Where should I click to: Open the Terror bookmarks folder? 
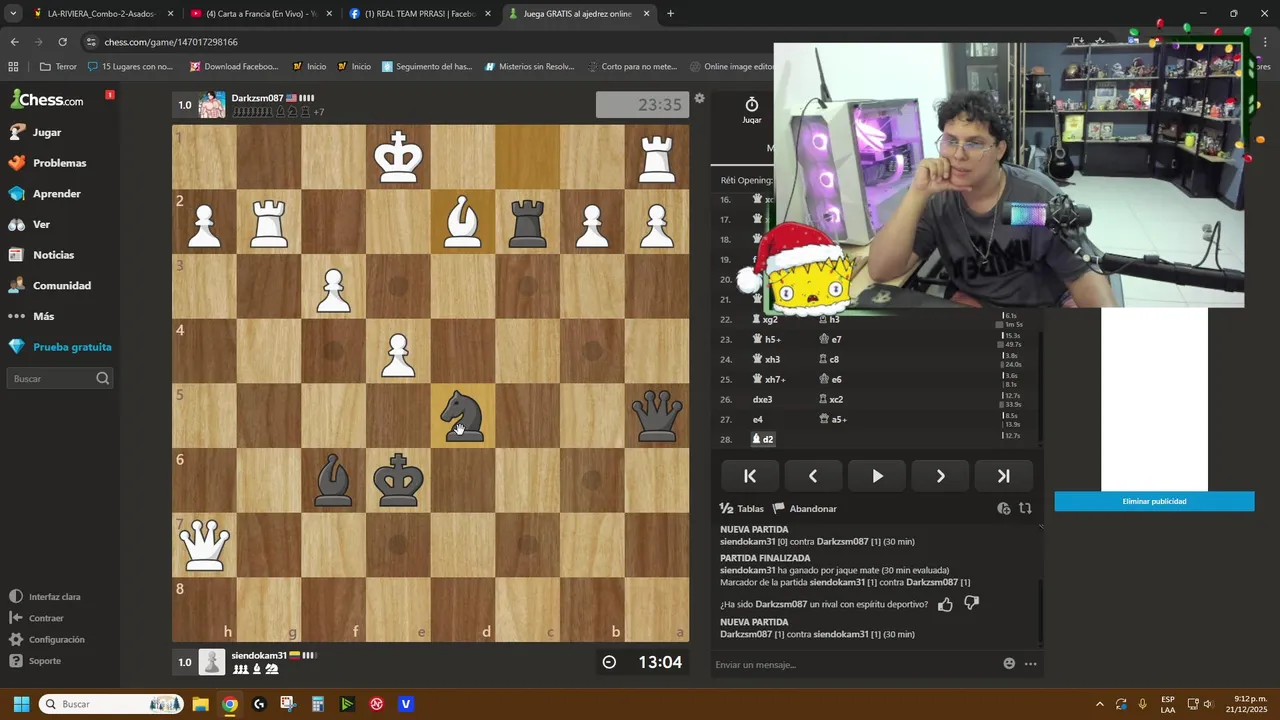coord(58,67)
